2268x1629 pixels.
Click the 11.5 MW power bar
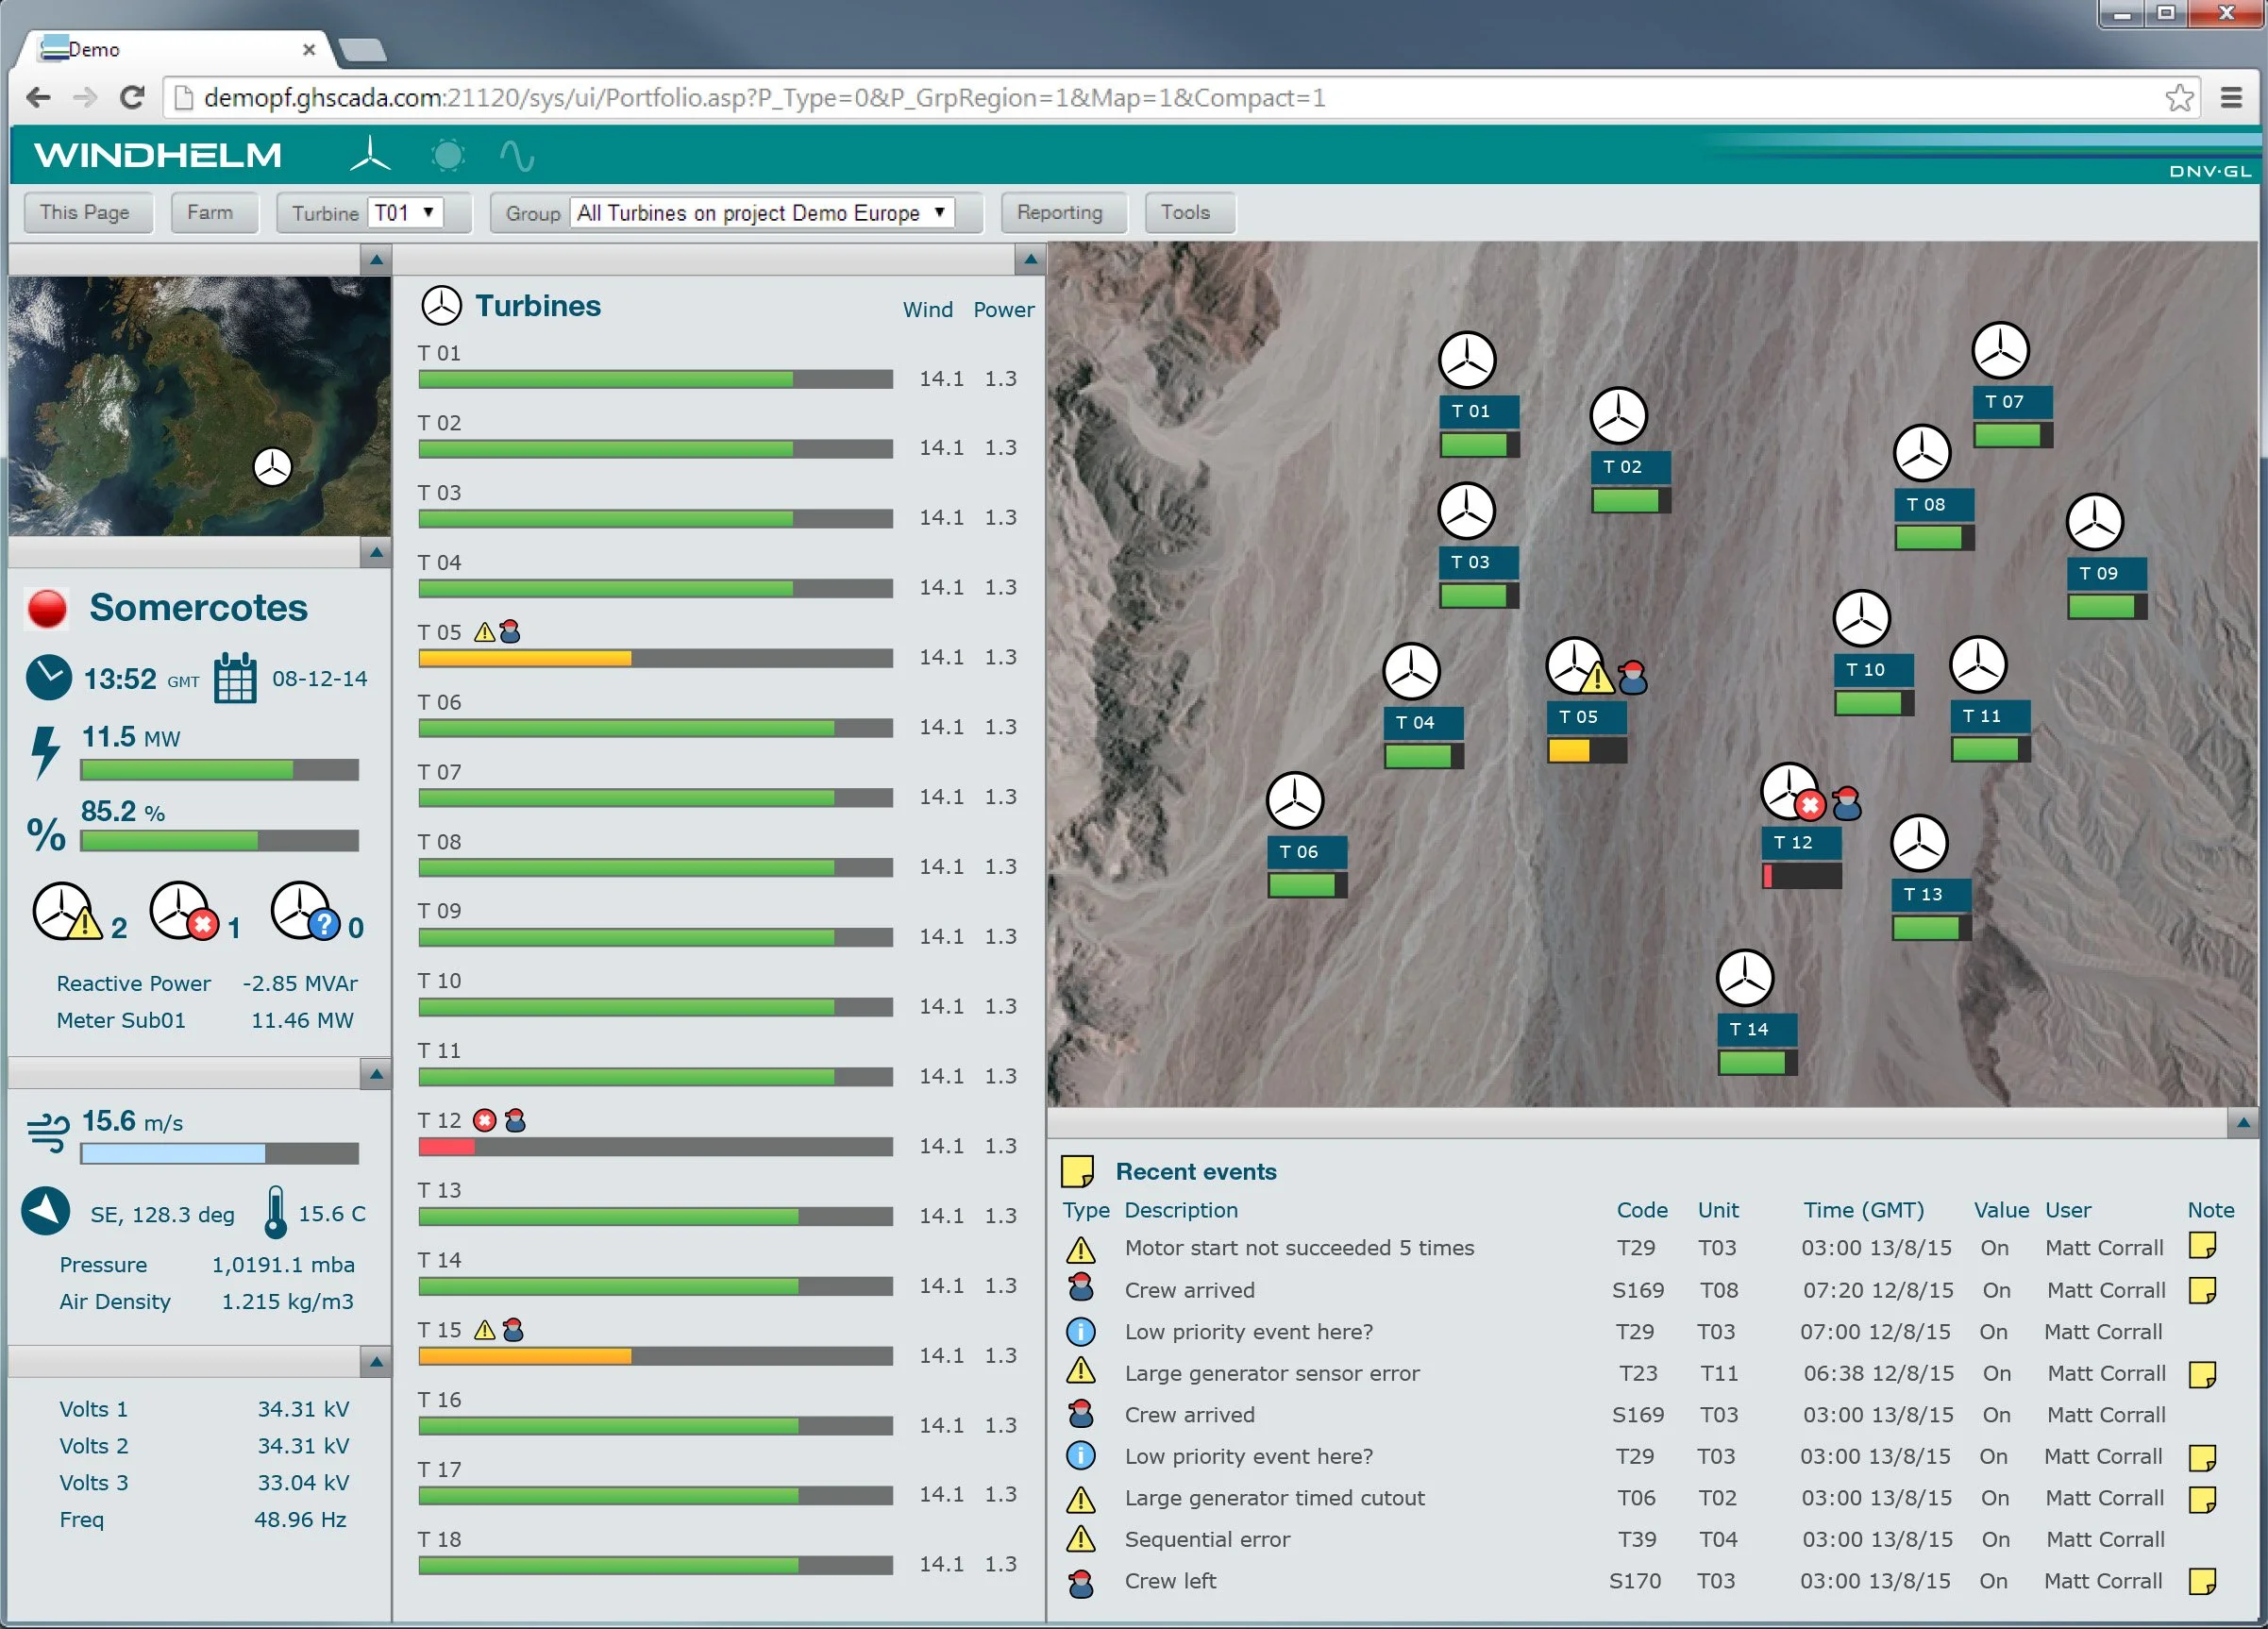click(x=219, y=770)
